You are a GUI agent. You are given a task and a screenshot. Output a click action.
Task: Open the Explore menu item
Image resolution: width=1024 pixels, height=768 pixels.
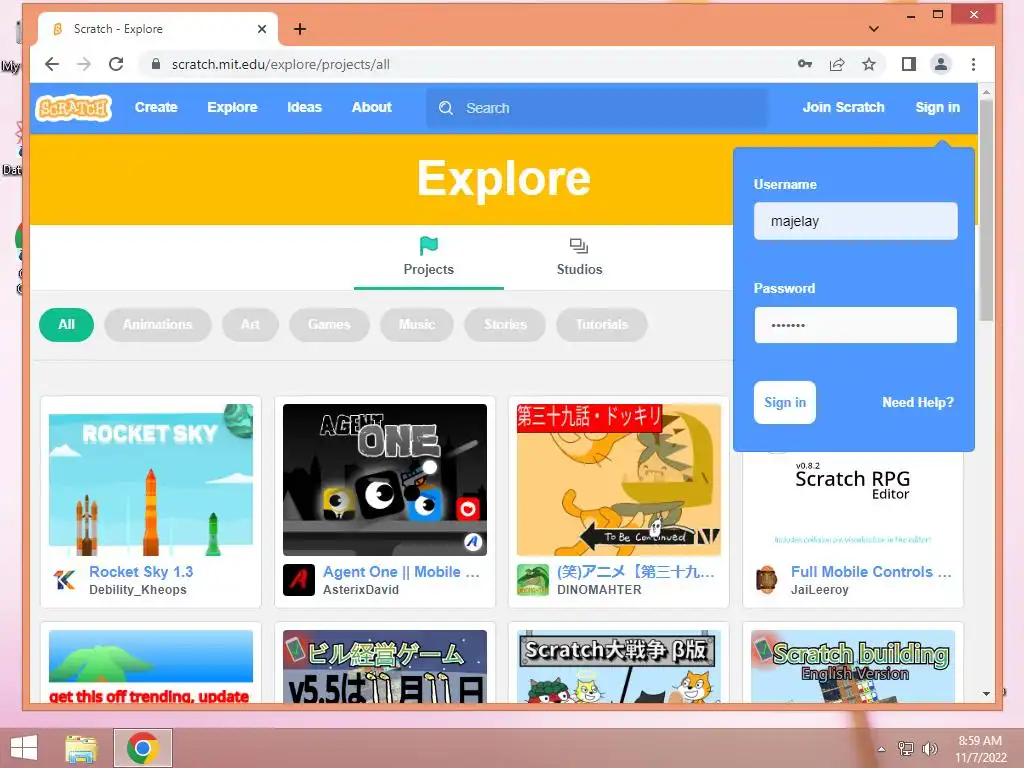[232, 107]
